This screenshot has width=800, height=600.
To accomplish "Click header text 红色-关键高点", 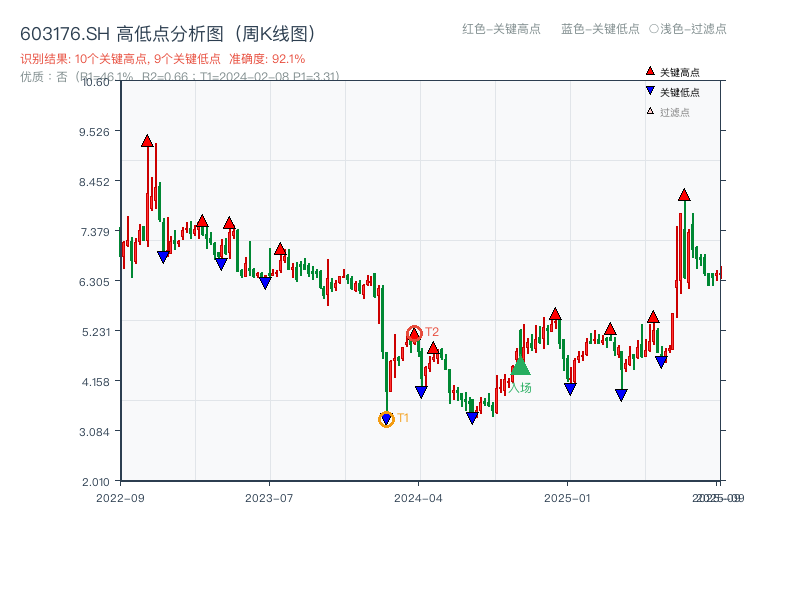I will (x=501, y=29).
